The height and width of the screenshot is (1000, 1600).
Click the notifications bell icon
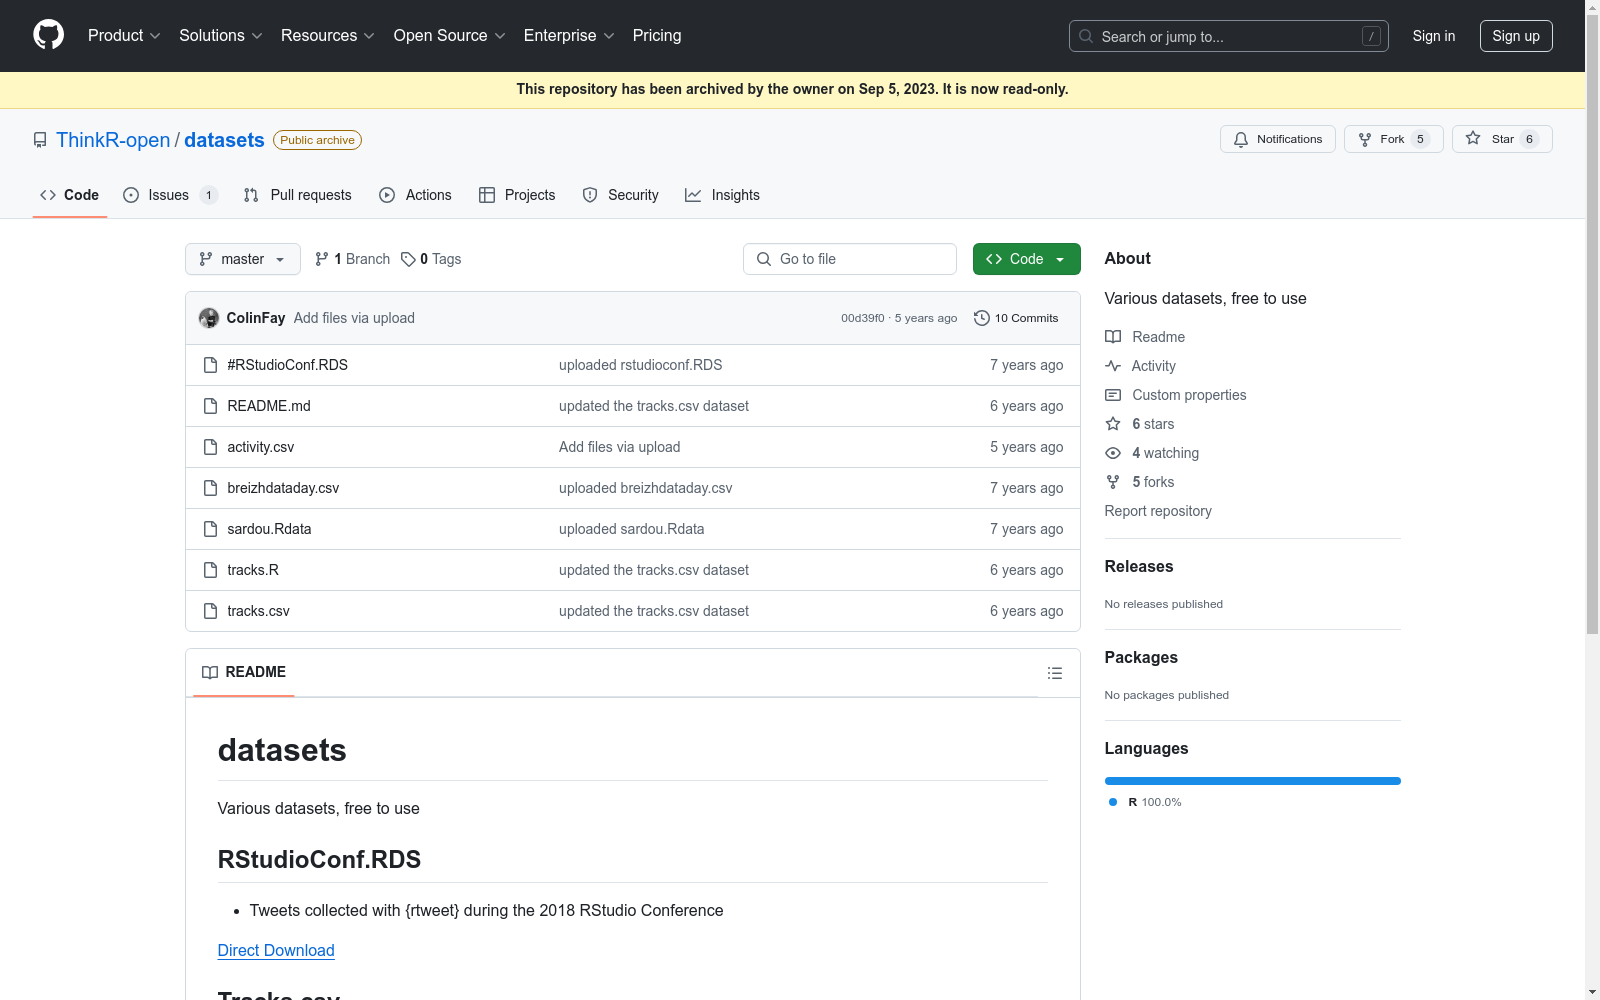1241,139
